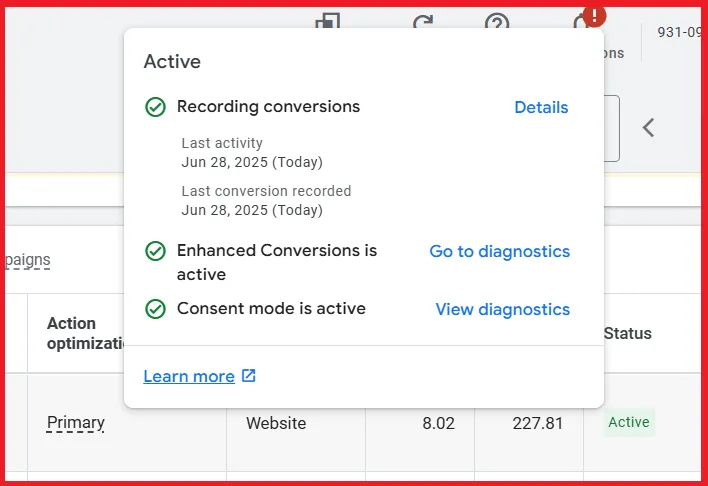Click green checkmark beside Enhanced Conversions is active
The height and width of the screenshot is (486, 708).
[155, 251]
